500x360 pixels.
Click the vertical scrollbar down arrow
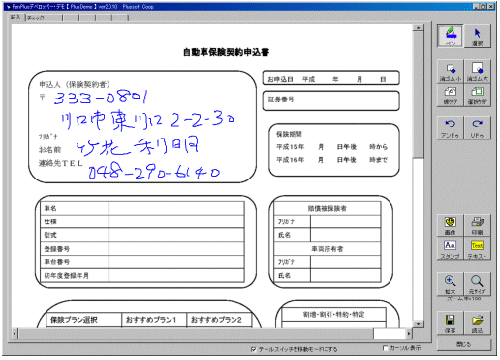point(418,324)
